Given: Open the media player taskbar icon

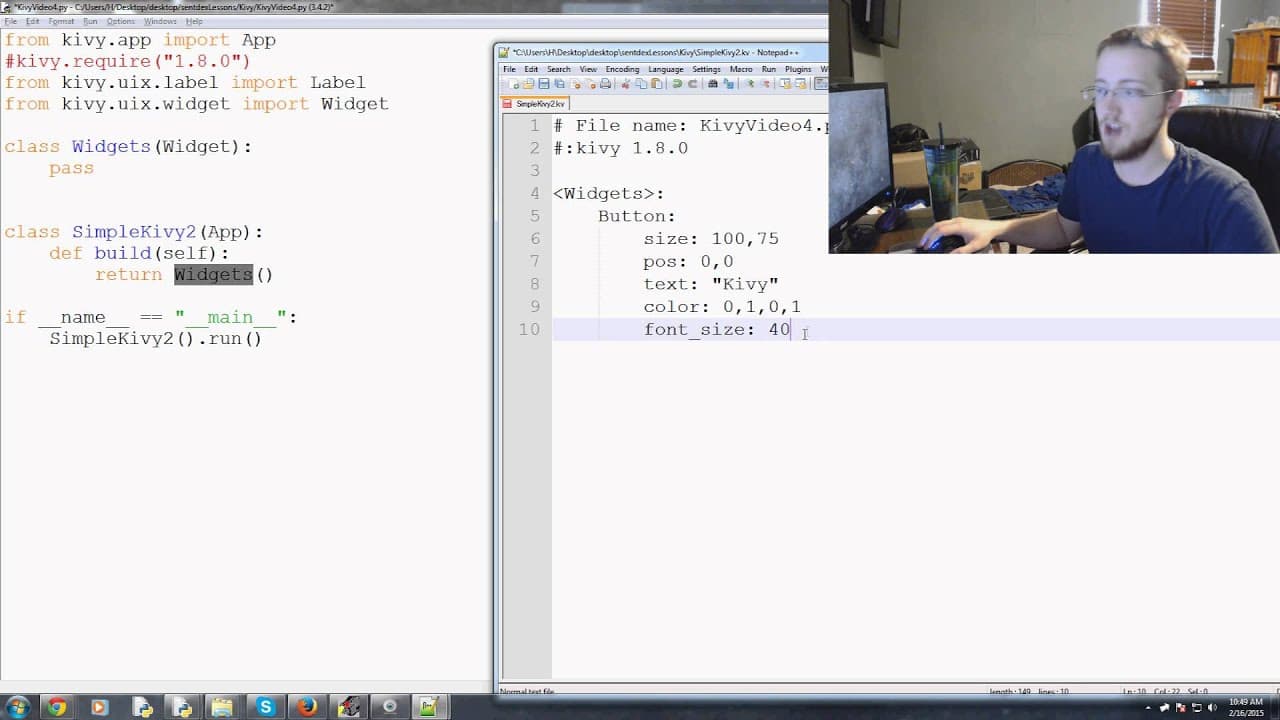Looking at the screenshot, I should click(x=98, y=707).
